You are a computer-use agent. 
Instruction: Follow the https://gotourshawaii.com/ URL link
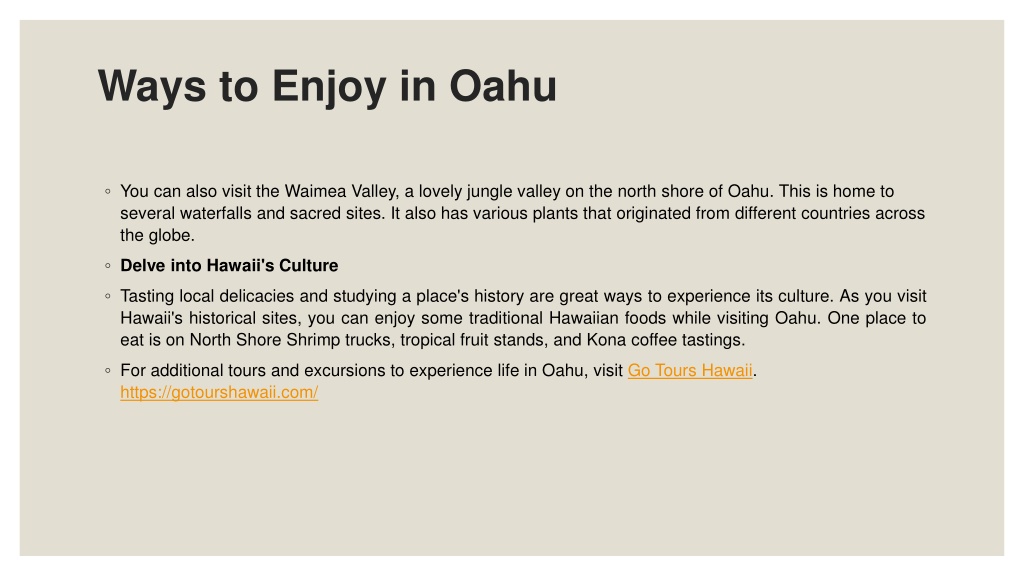pos(219,392)
